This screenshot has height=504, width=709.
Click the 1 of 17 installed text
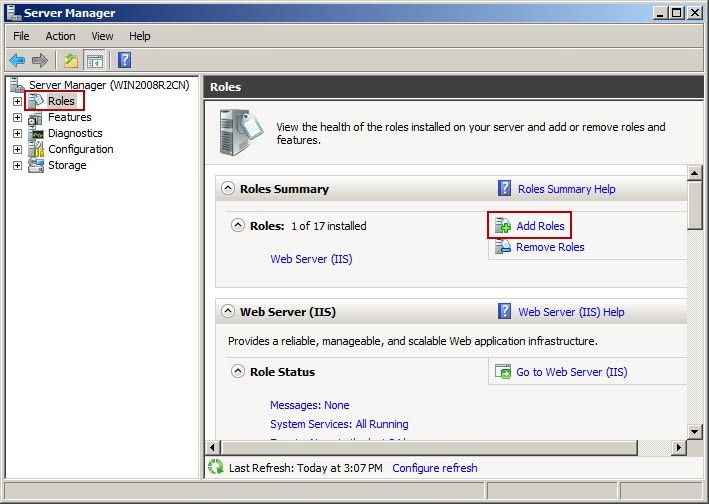[x=329, y=226]
